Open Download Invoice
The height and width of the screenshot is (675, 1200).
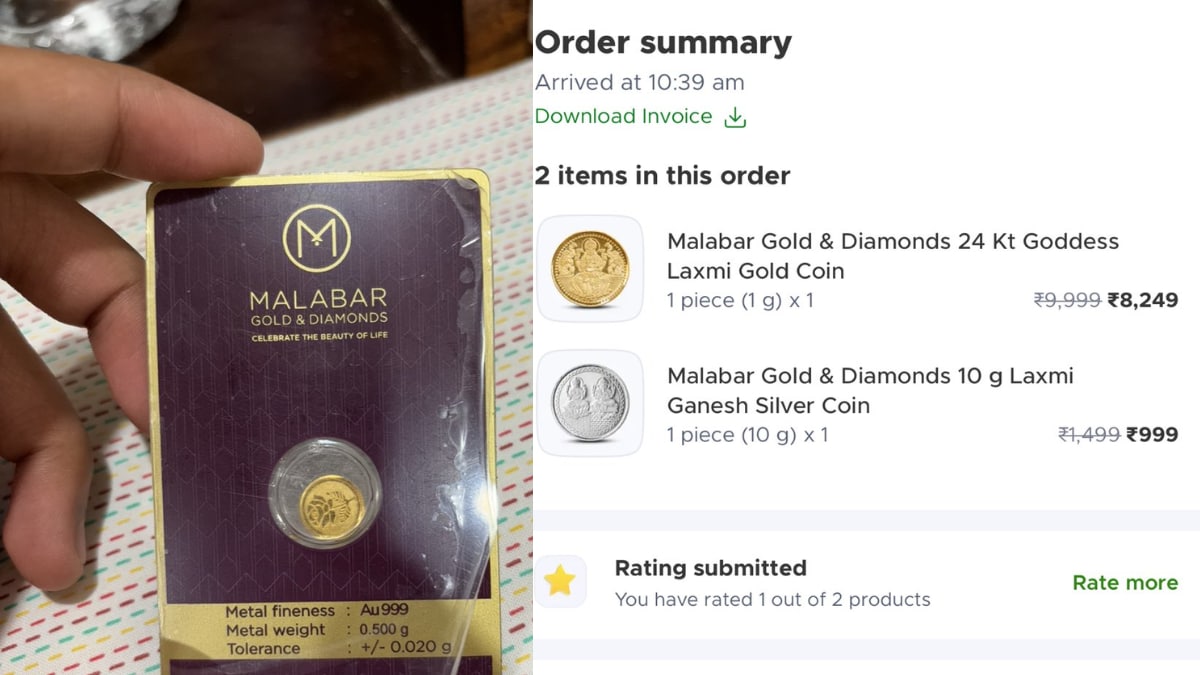[624, 116]
